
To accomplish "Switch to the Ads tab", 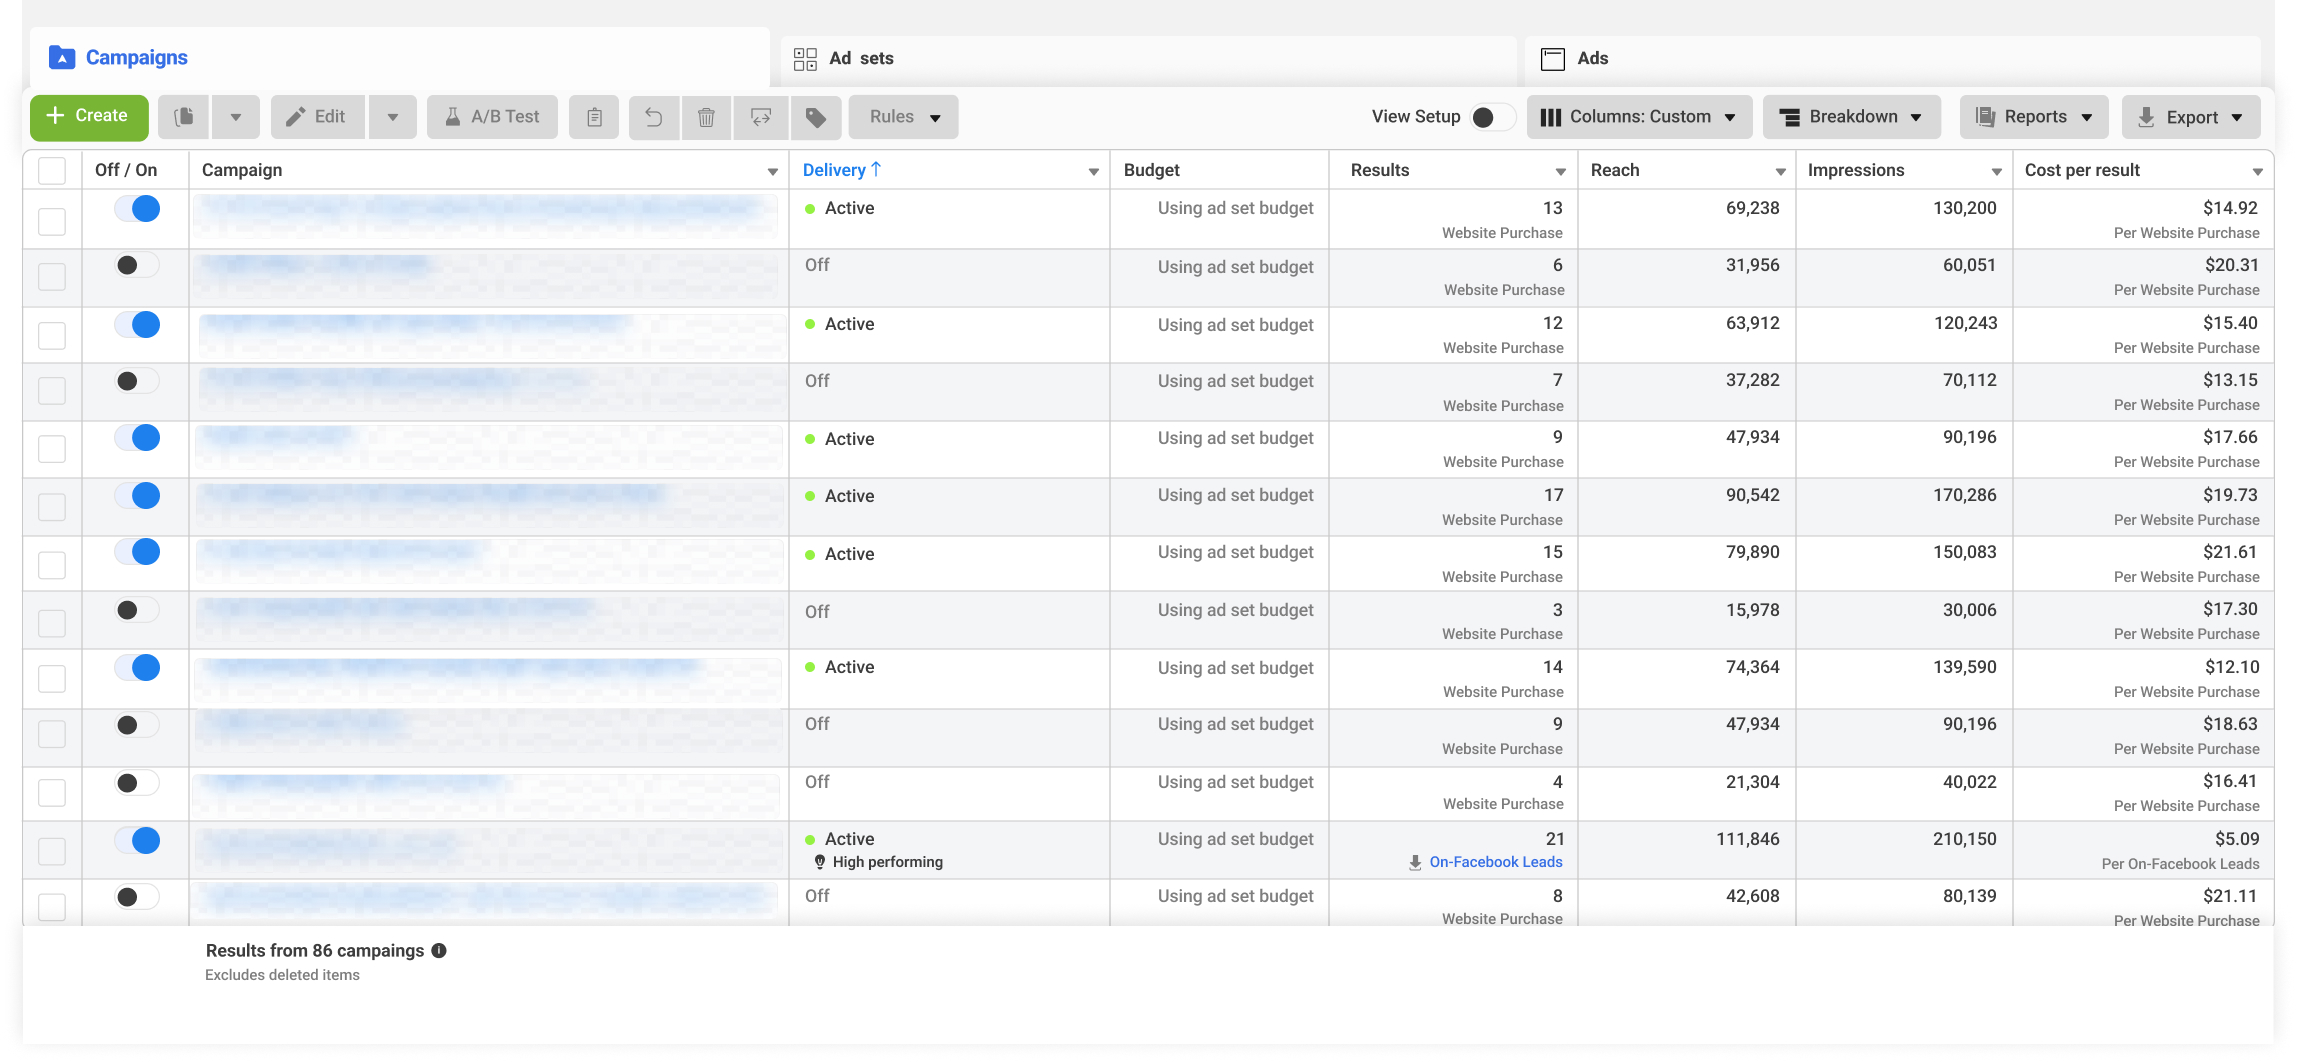I will pos(1892,59).
